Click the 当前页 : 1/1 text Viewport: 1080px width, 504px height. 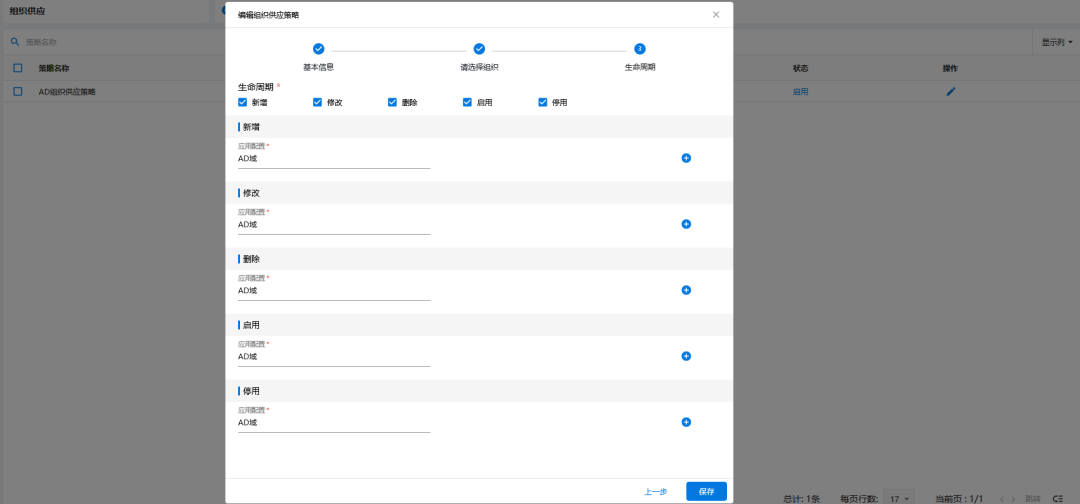(x=959, y=498)
